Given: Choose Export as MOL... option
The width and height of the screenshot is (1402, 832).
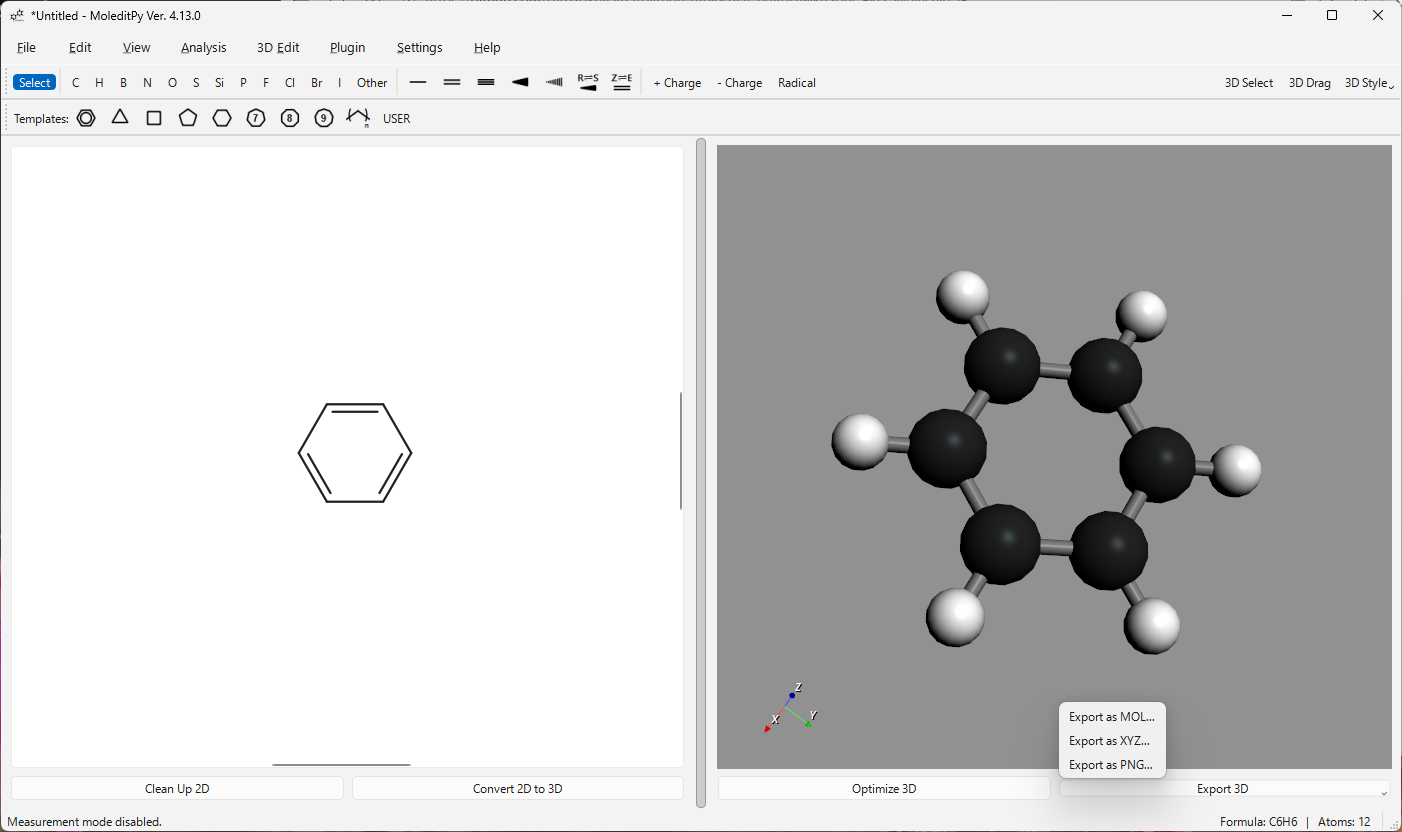Looking at the screenshot, I should point(1112,717).
